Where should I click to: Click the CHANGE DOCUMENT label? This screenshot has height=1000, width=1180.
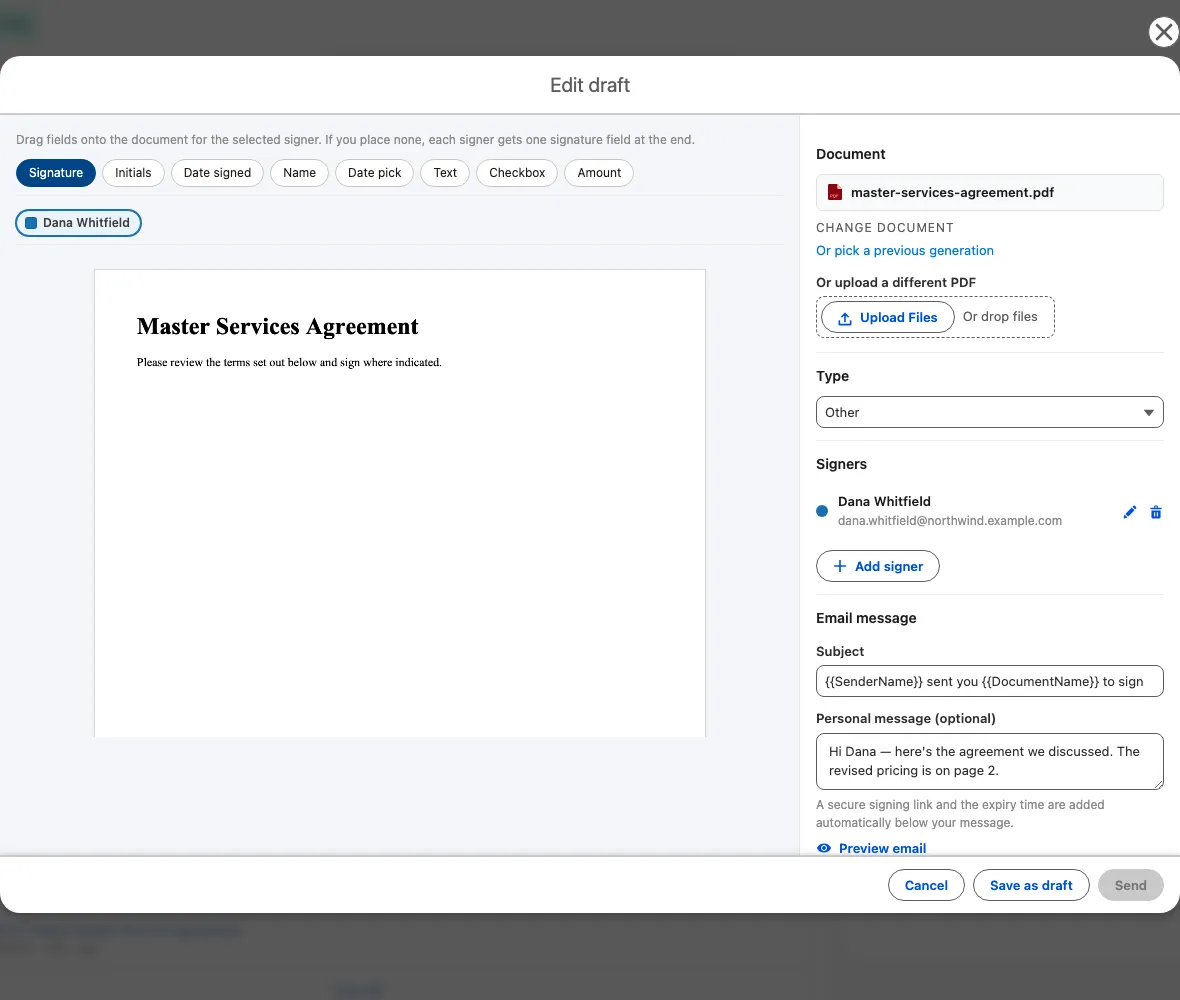[x=884, y=227]
